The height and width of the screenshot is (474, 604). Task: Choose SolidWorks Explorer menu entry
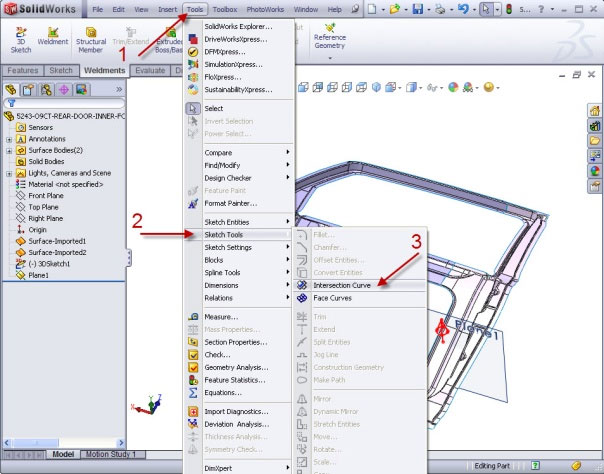(x=238, y=27)
